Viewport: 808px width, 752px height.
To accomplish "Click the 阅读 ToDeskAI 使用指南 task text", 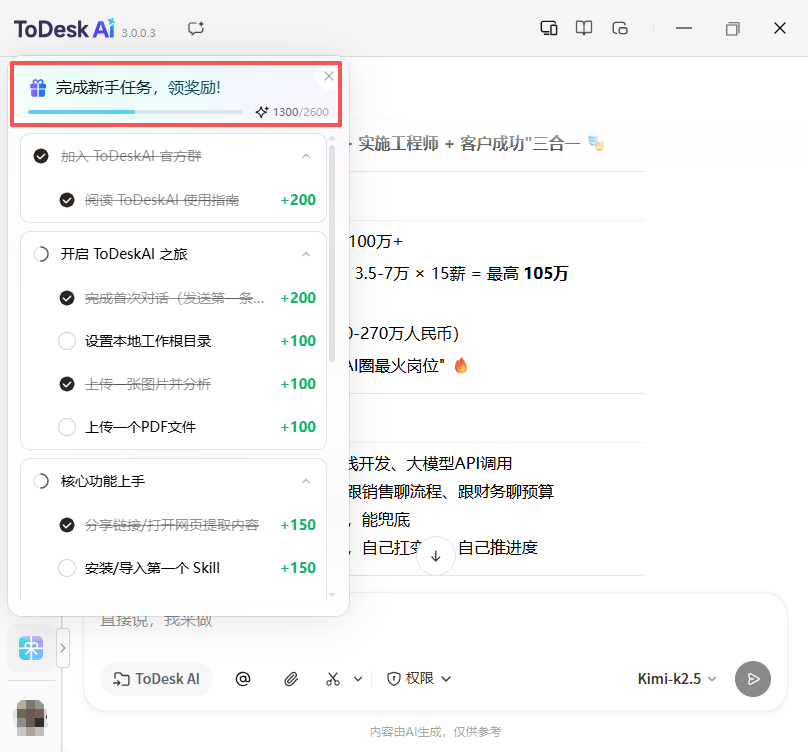I will tap(162, 200).
